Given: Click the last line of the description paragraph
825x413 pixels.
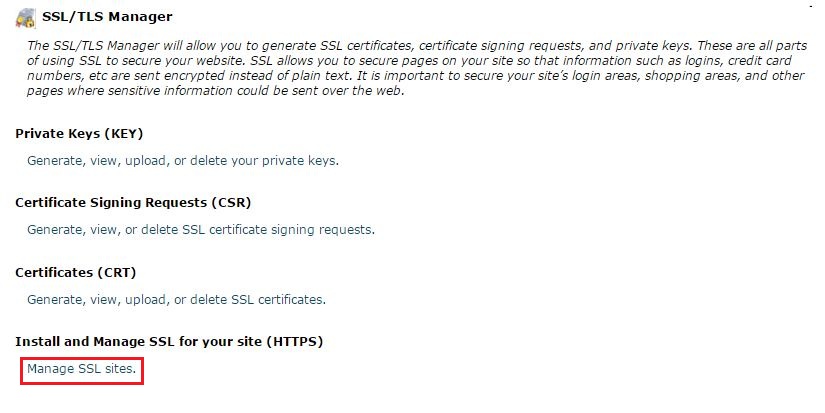Looking at the screenshot, I should point(215,92).
